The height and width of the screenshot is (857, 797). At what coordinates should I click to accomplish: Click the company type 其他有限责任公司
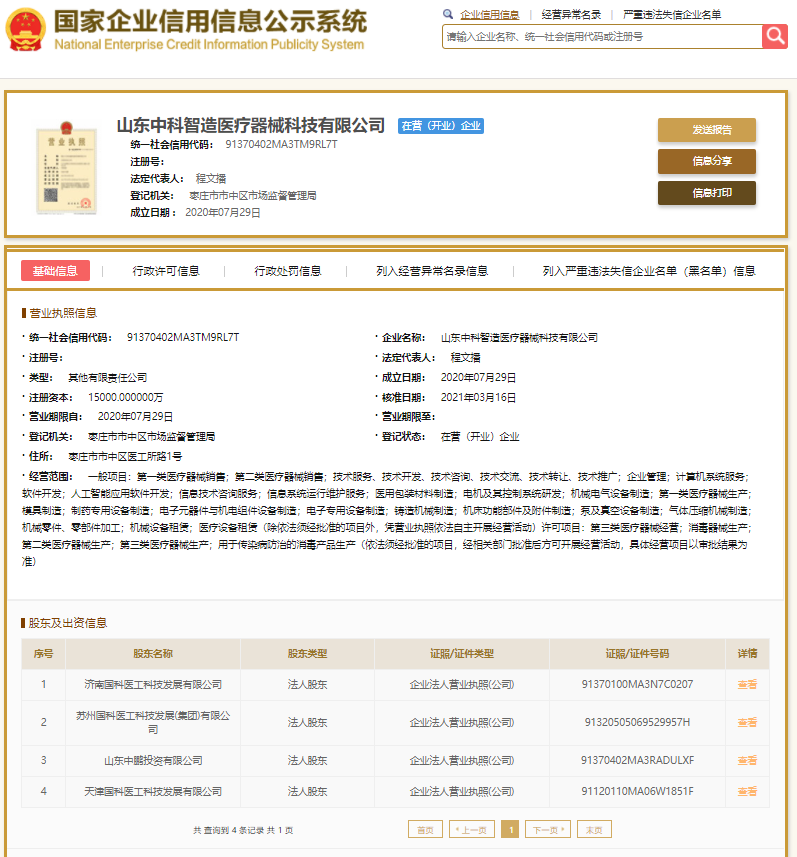(108, 378)
